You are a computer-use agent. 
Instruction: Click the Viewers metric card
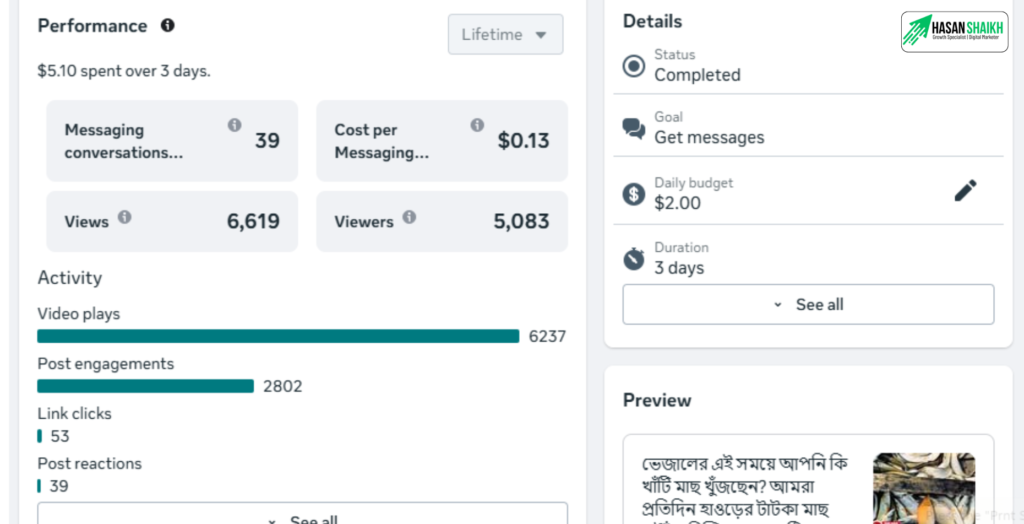(x=442, y=222)
